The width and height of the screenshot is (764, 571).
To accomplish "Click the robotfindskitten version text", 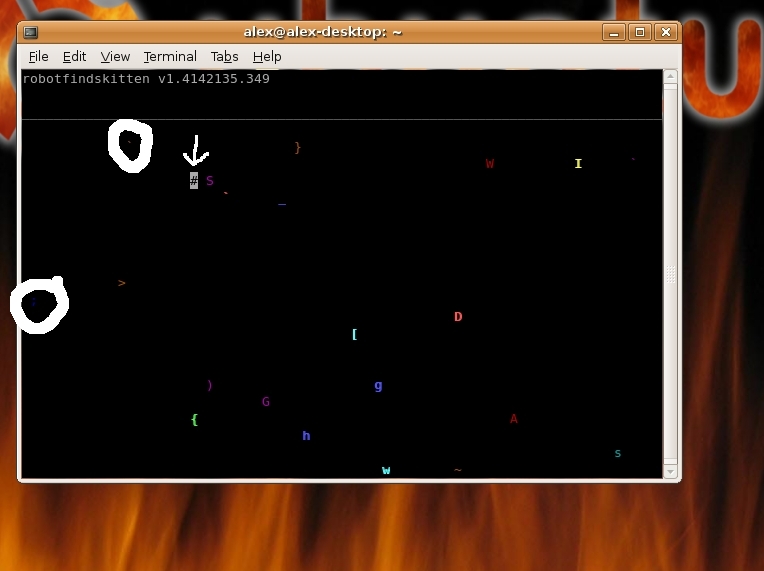I will tap(146, 79).
